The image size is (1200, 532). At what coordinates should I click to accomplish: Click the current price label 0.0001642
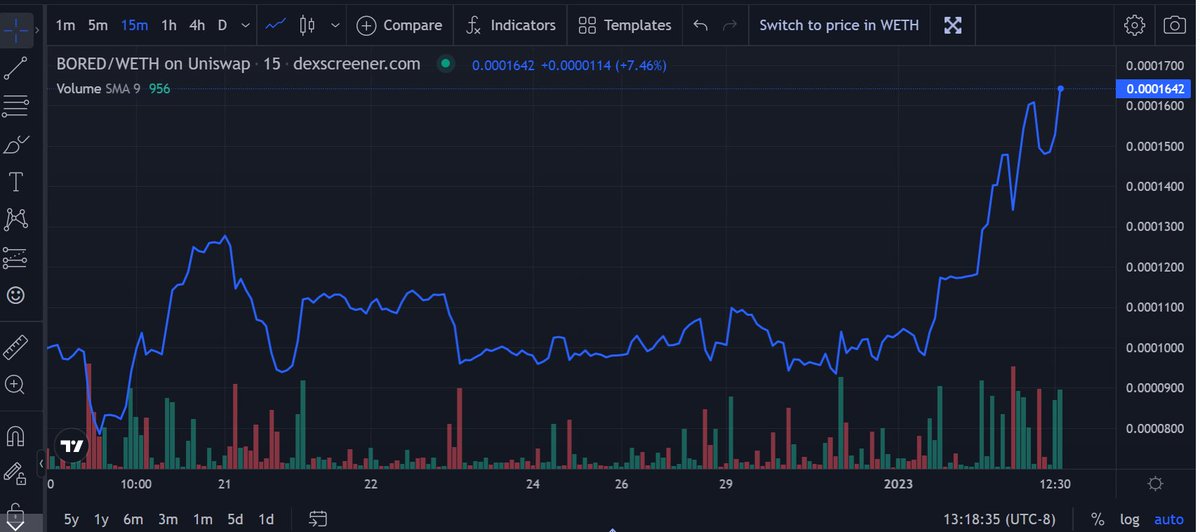coord(1155,89)
